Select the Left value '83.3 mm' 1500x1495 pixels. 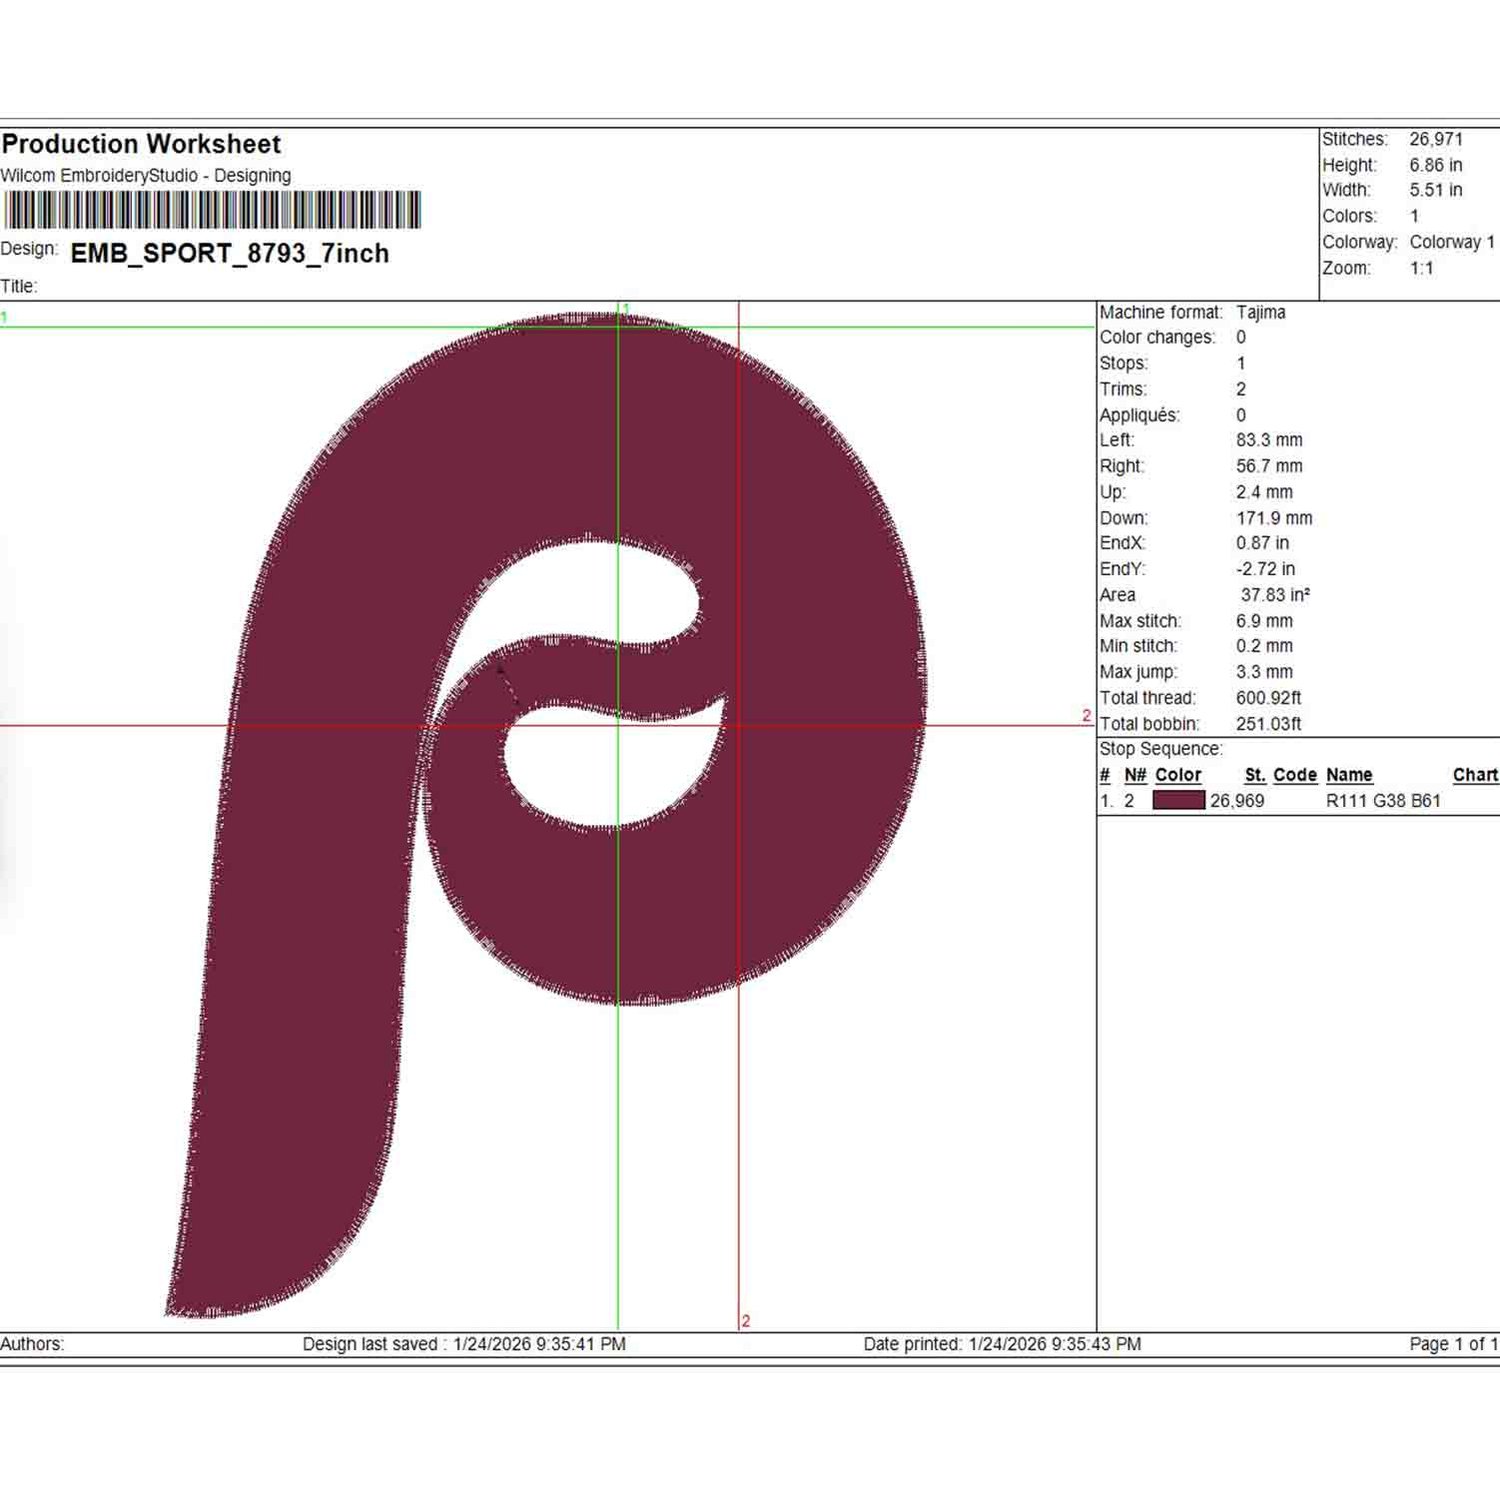1269,440
